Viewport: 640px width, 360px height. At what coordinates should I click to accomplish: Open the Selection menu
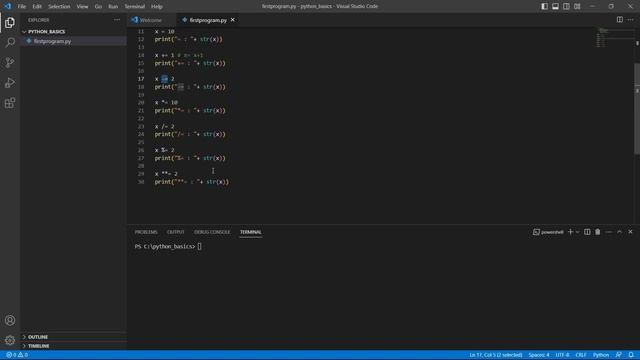pyautogui.click(x=59, y=6)
